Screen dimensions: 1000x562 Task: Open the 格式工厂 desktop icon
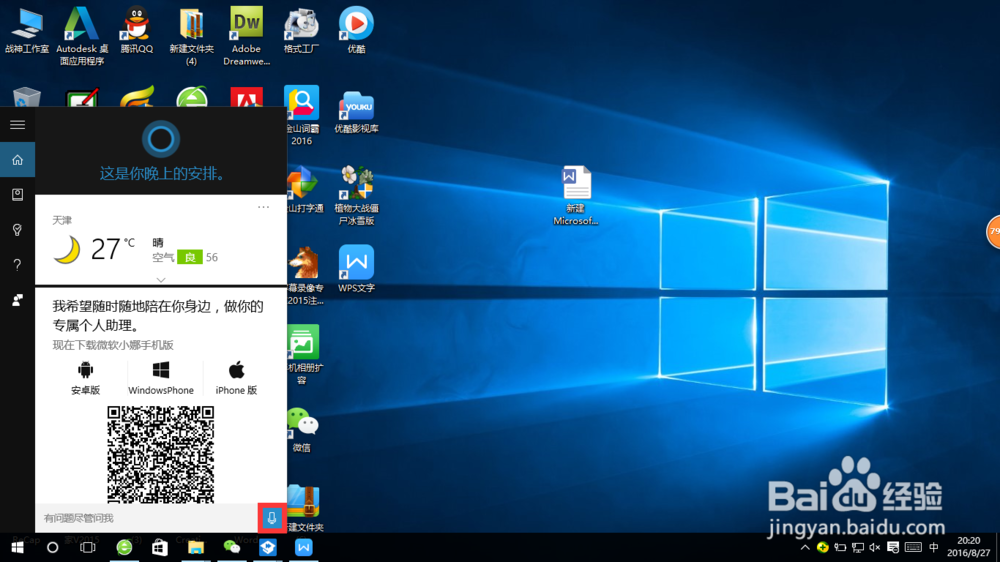coord(301,30)
